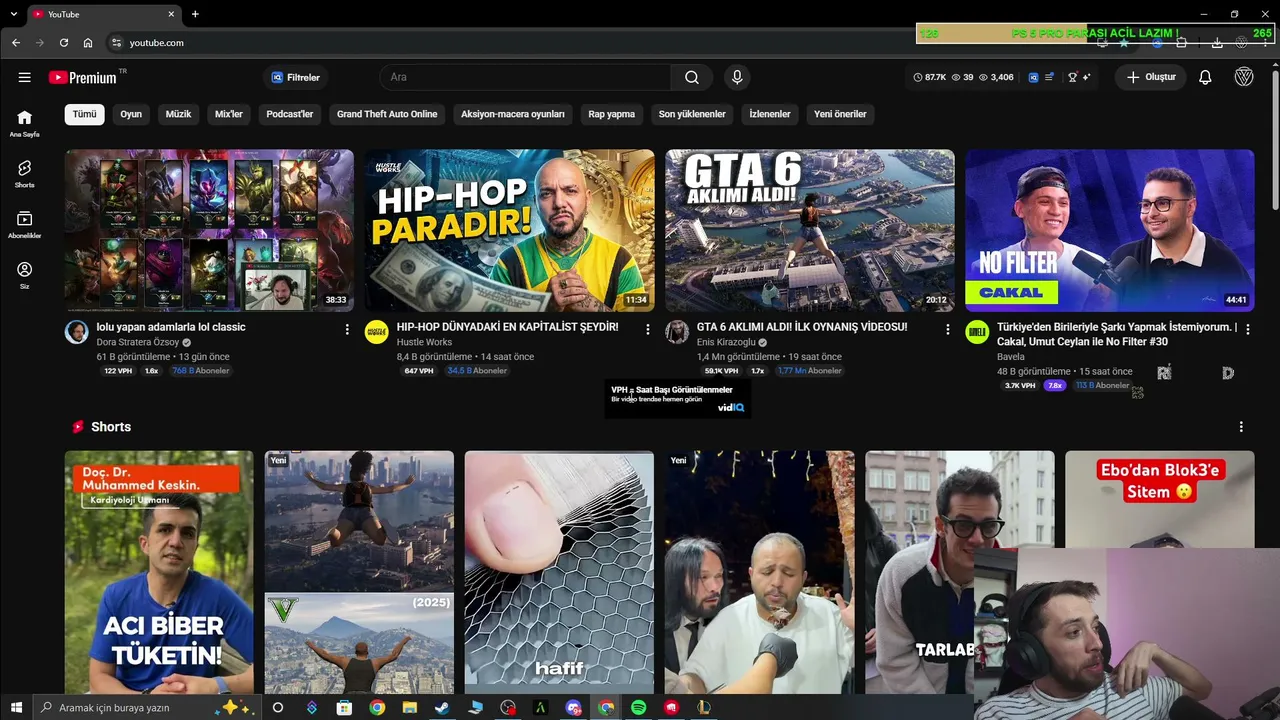
Task: Open more options for GTA 6 AKLIMI ALDI video
Action: pos(947,329)
